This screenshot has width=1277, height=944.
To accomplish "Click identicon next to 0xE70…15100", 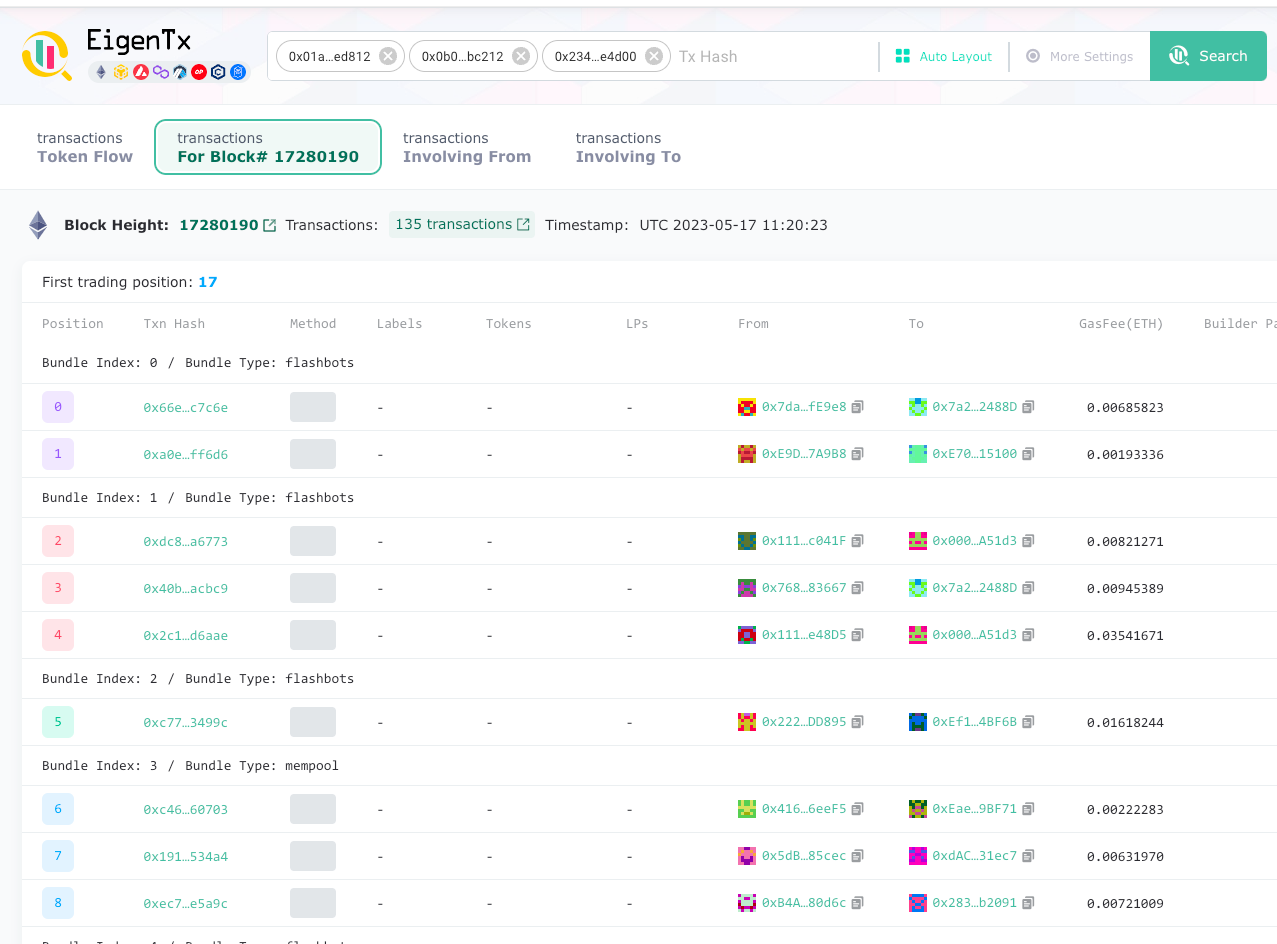I will (918, 454).
